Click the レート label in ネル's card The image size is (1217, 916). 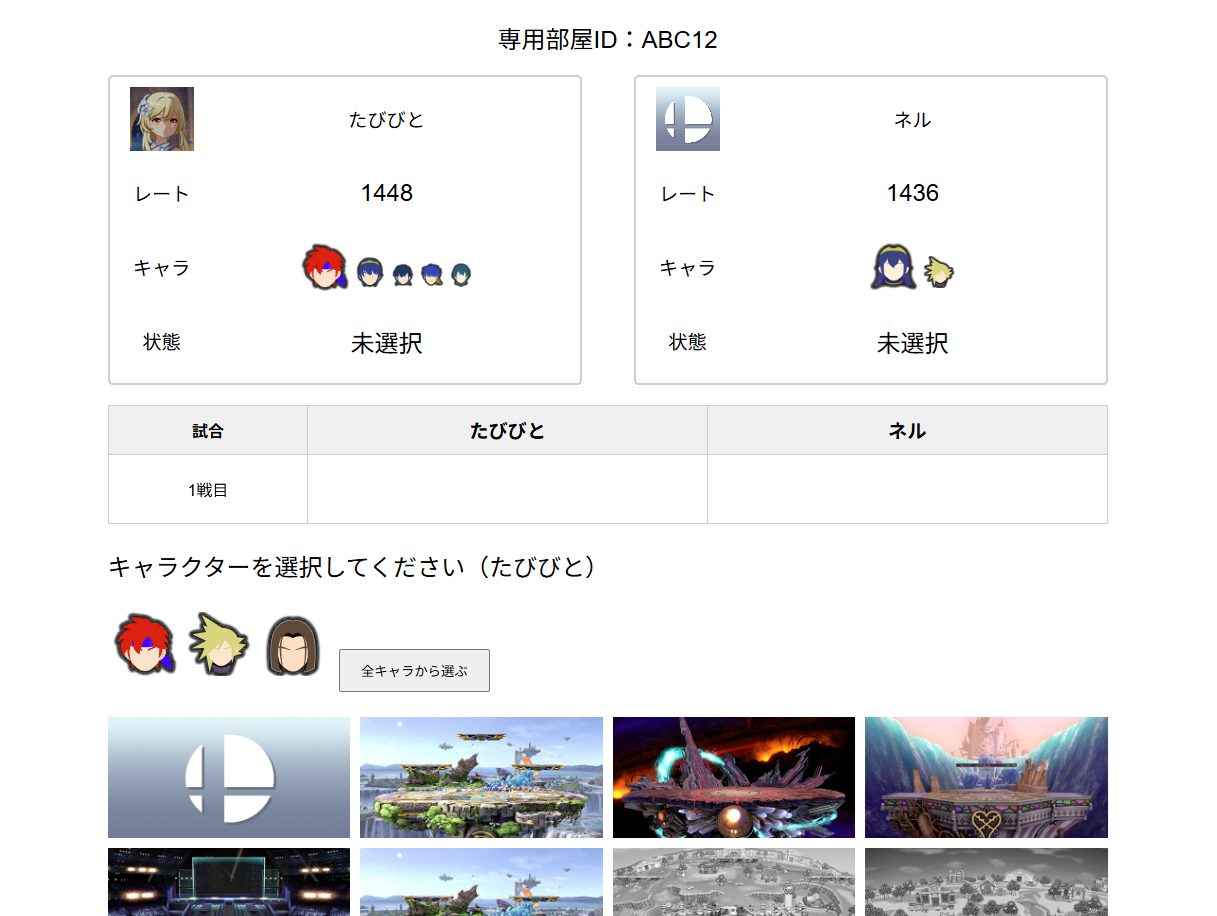(x=688, y=194)
